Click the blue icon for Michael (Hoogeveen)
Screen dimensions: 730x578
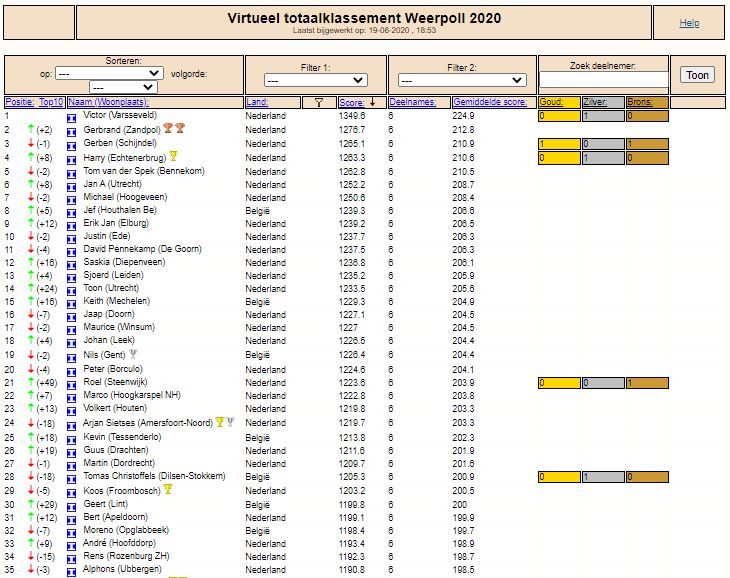coord(71,200)
